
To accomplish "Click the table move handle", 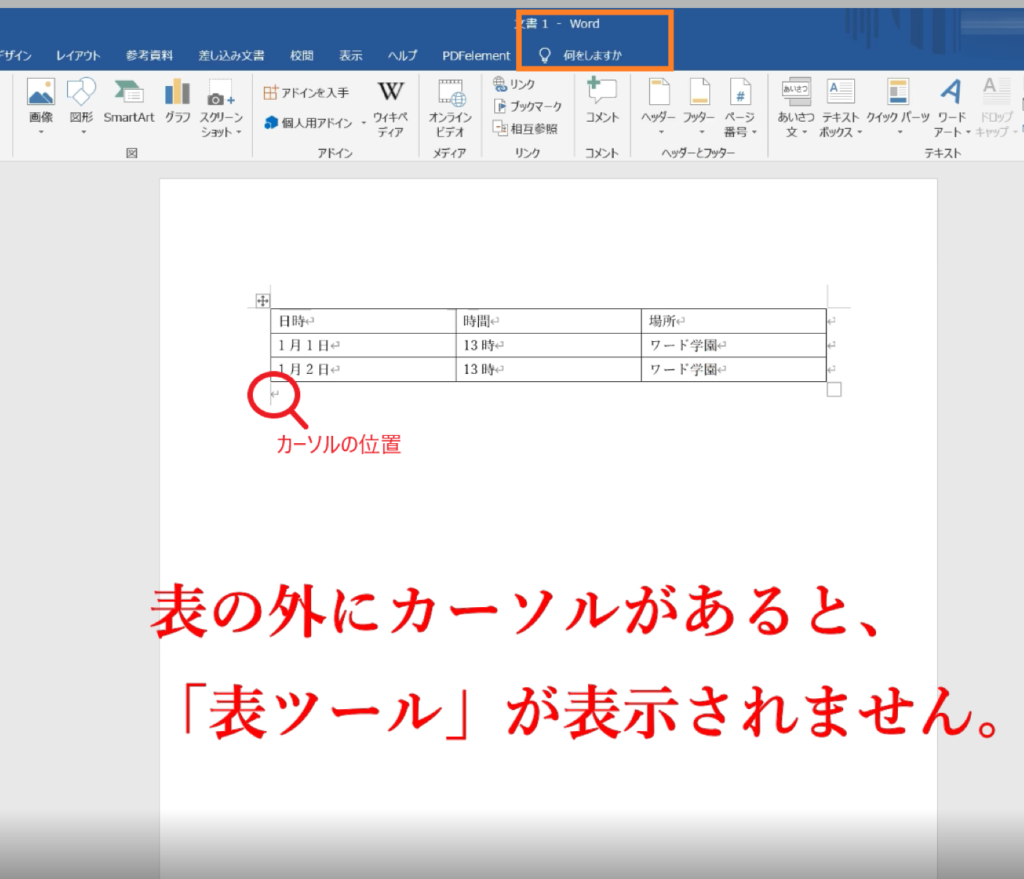I will point(262,300).
